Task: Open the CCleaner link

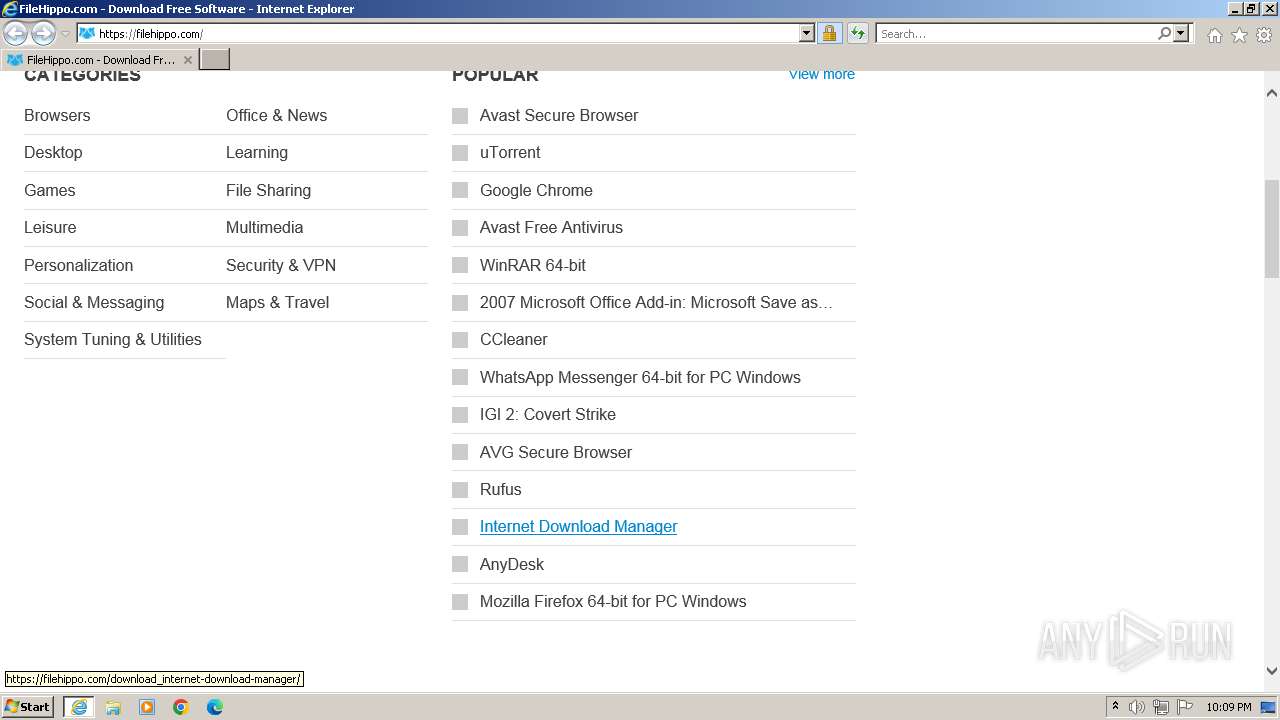Action: (x=514, y=339)
